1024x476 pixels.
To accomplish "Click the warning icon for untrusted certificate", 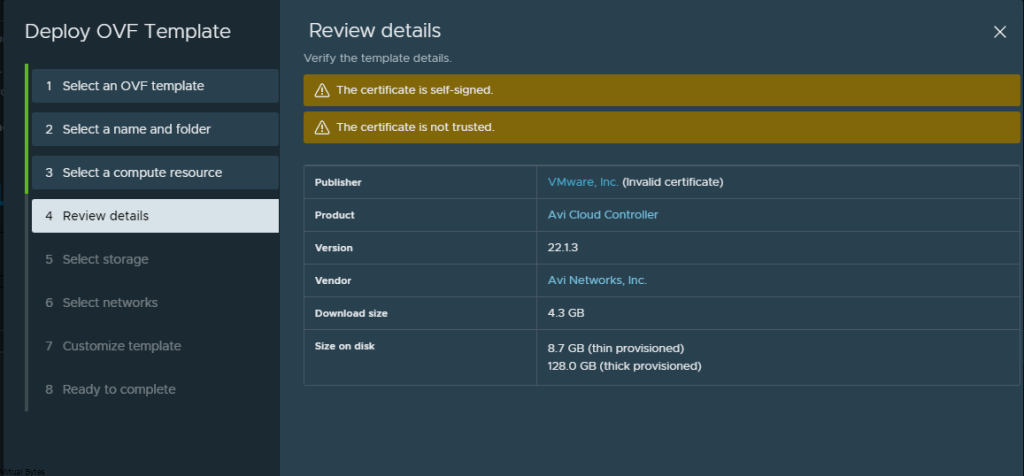I will (322, 127).
